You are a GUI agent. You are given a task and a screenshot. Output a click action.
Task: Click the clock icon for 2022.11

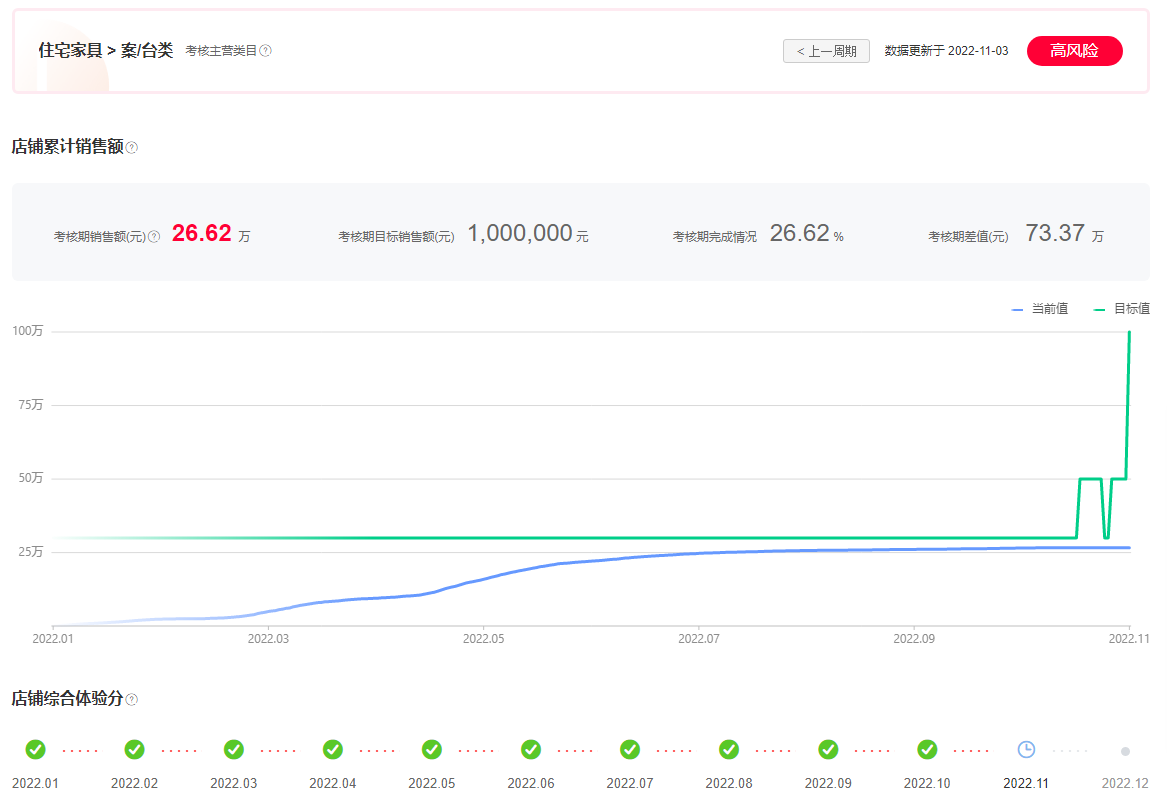1026,749
